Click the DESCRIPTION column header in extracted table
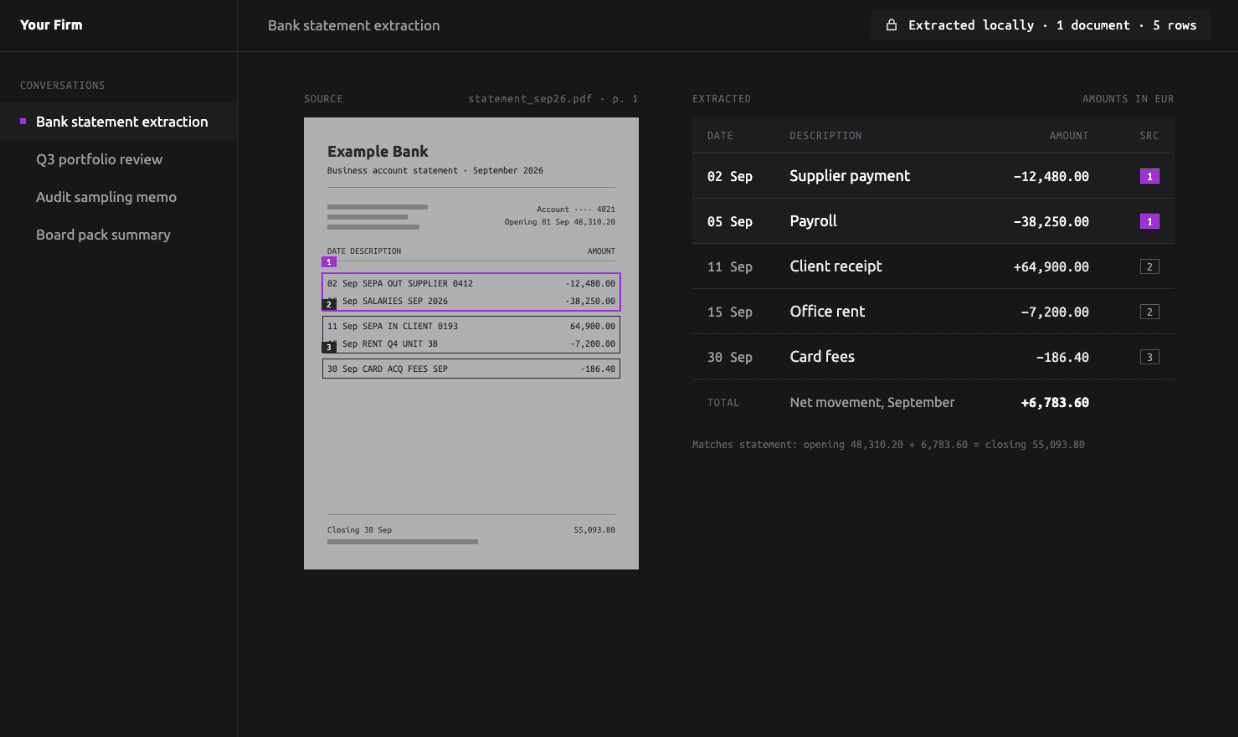This screenshot has width=1238, height=737. point(825,136)
